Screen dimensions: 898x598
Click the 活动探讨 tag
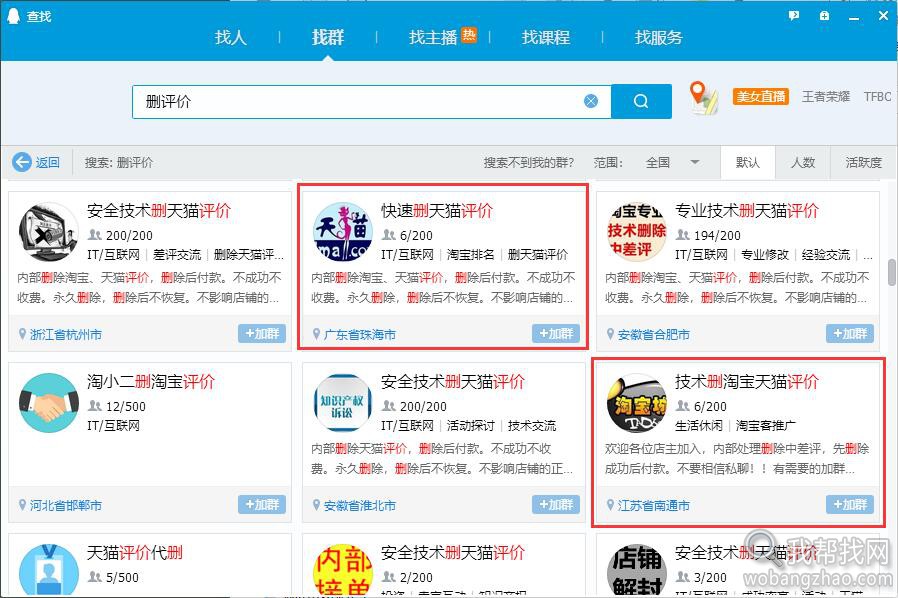coord(470,426)
